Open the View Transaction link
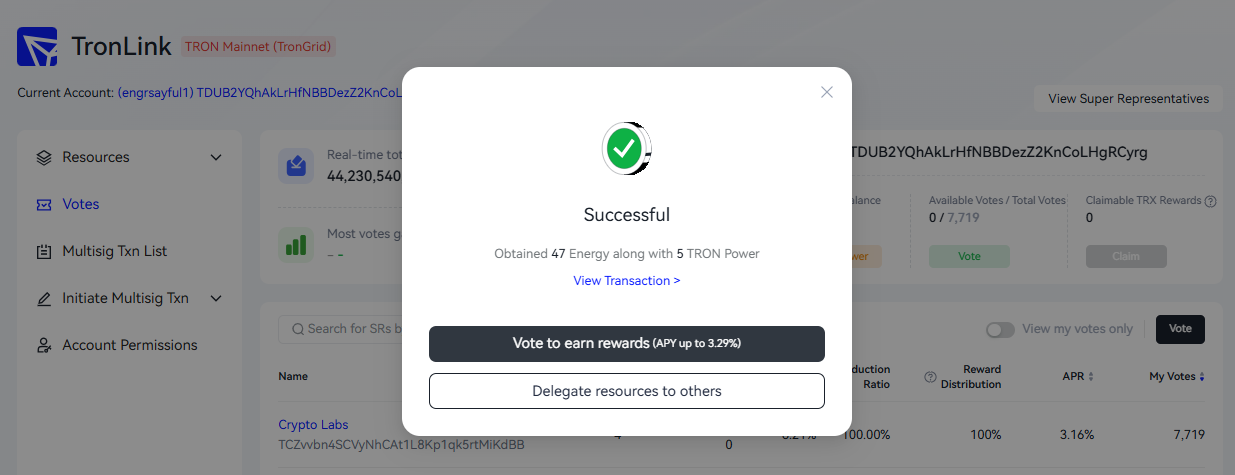The width and height of the screenshot is (1235, 475). (627, 281)
